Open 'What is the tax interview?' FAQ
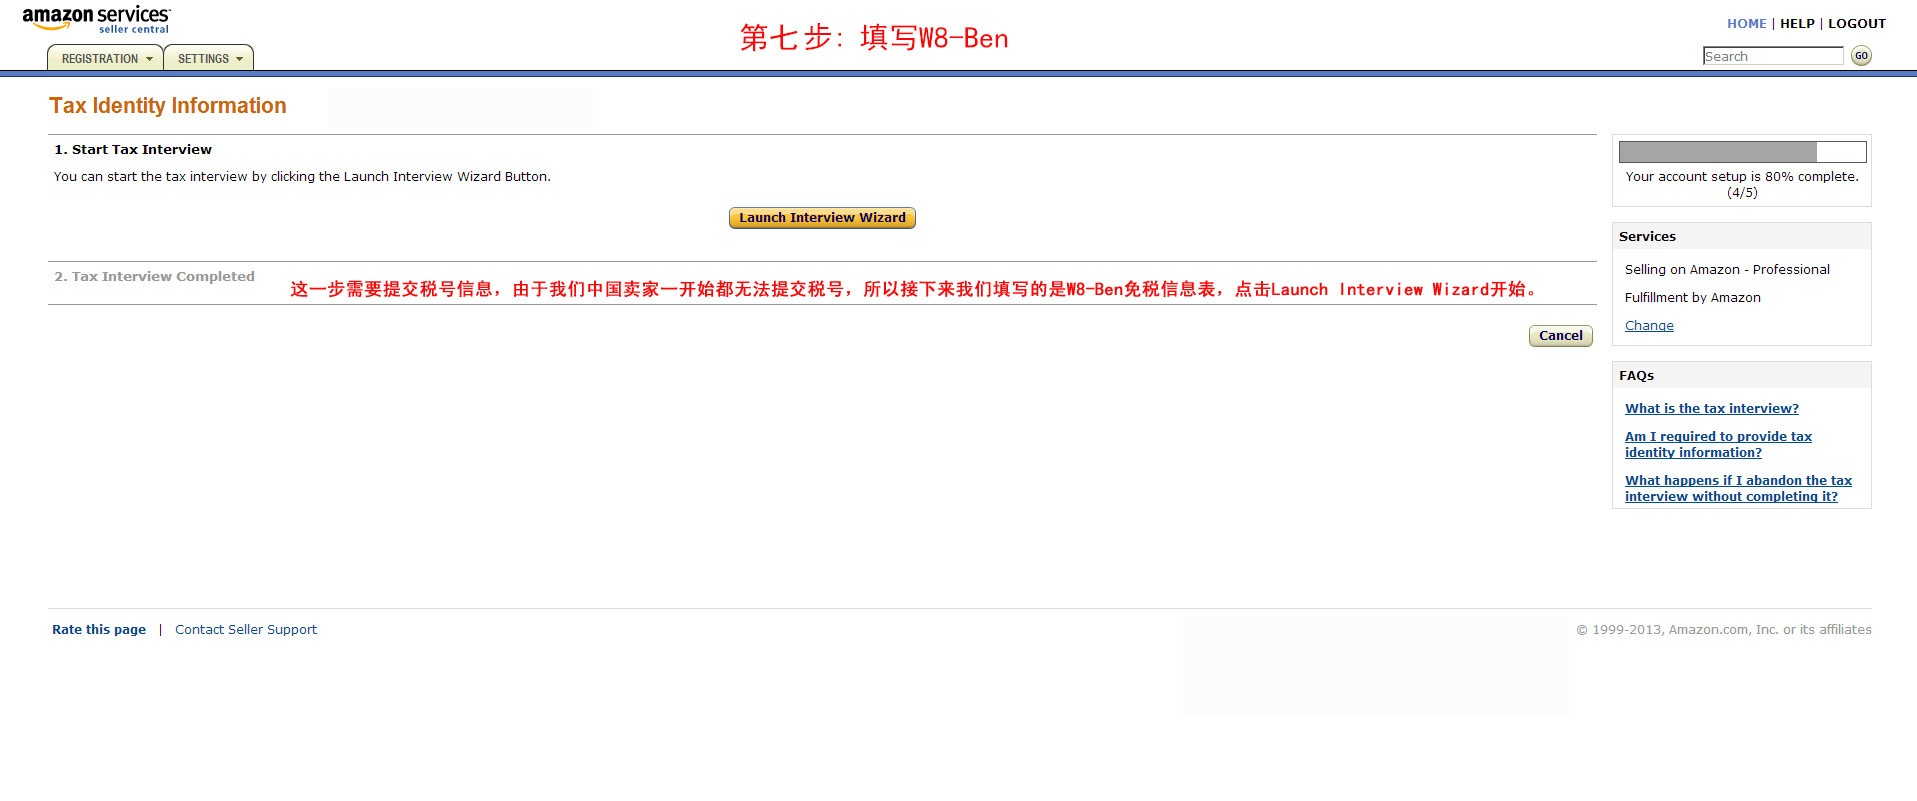This screenshot has width=1917, height=801. 1711,408
